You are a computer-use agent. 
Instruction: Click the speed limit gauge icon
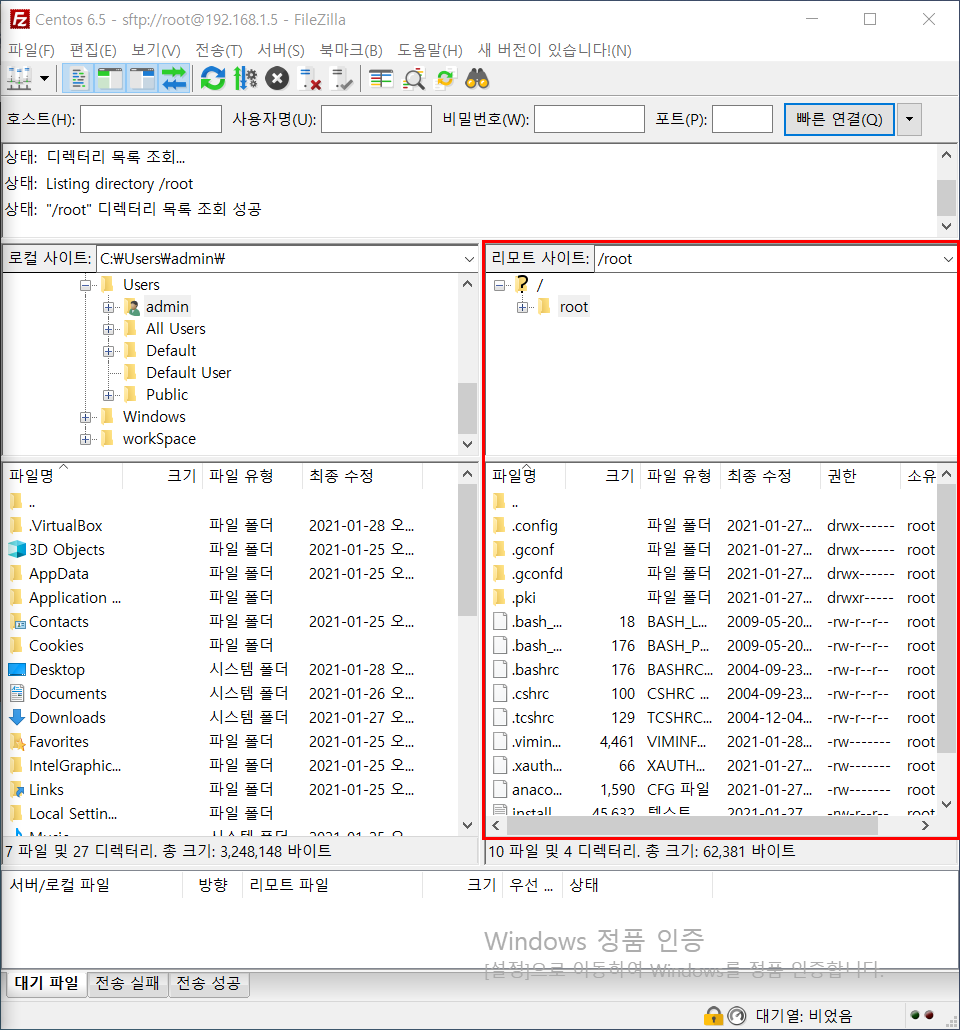tap(737, 1016)
